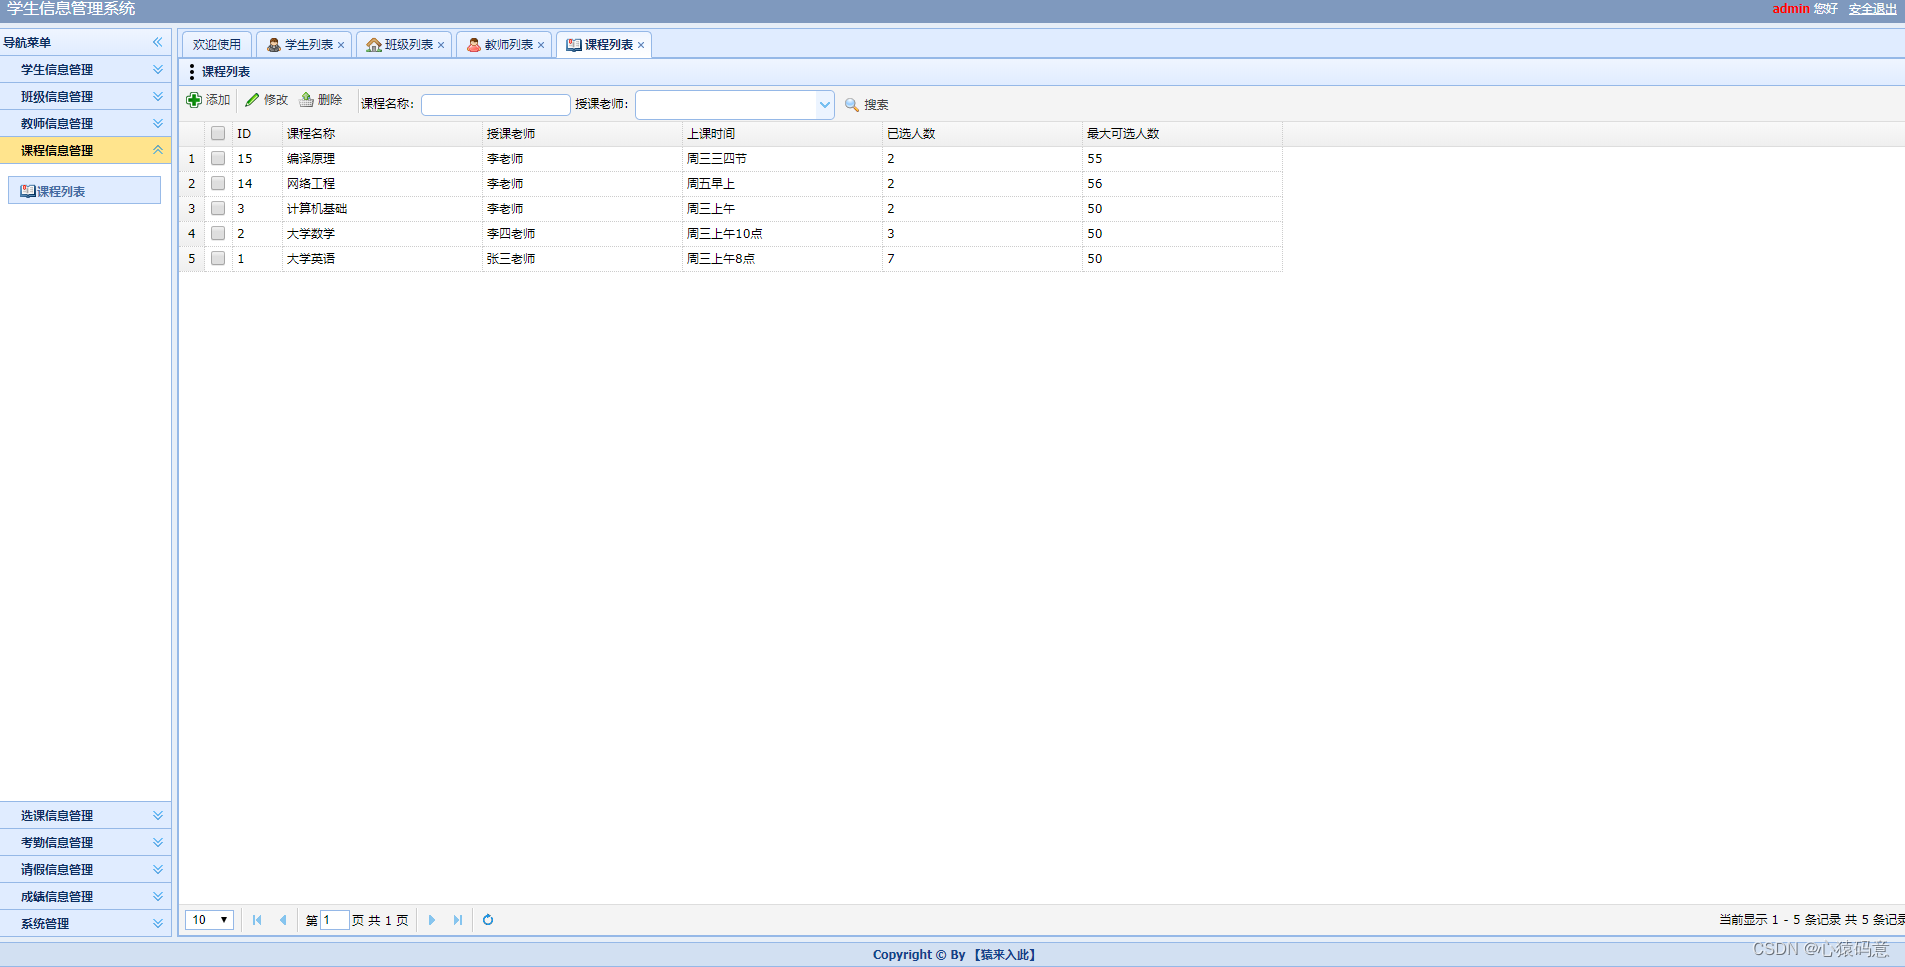Check the select-all checkbox in table header
Image resolution: width=1905 pixels, height=967 pixels.
pos(217,133)
